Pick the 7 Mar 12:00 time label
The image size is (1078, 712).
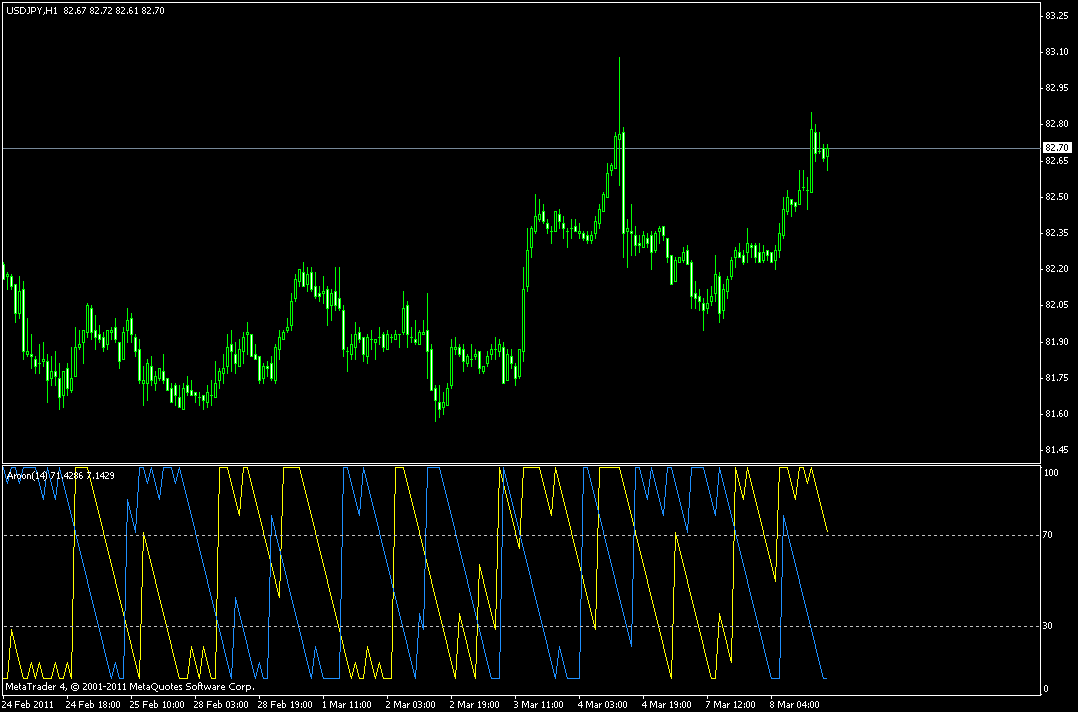point(731,704)
